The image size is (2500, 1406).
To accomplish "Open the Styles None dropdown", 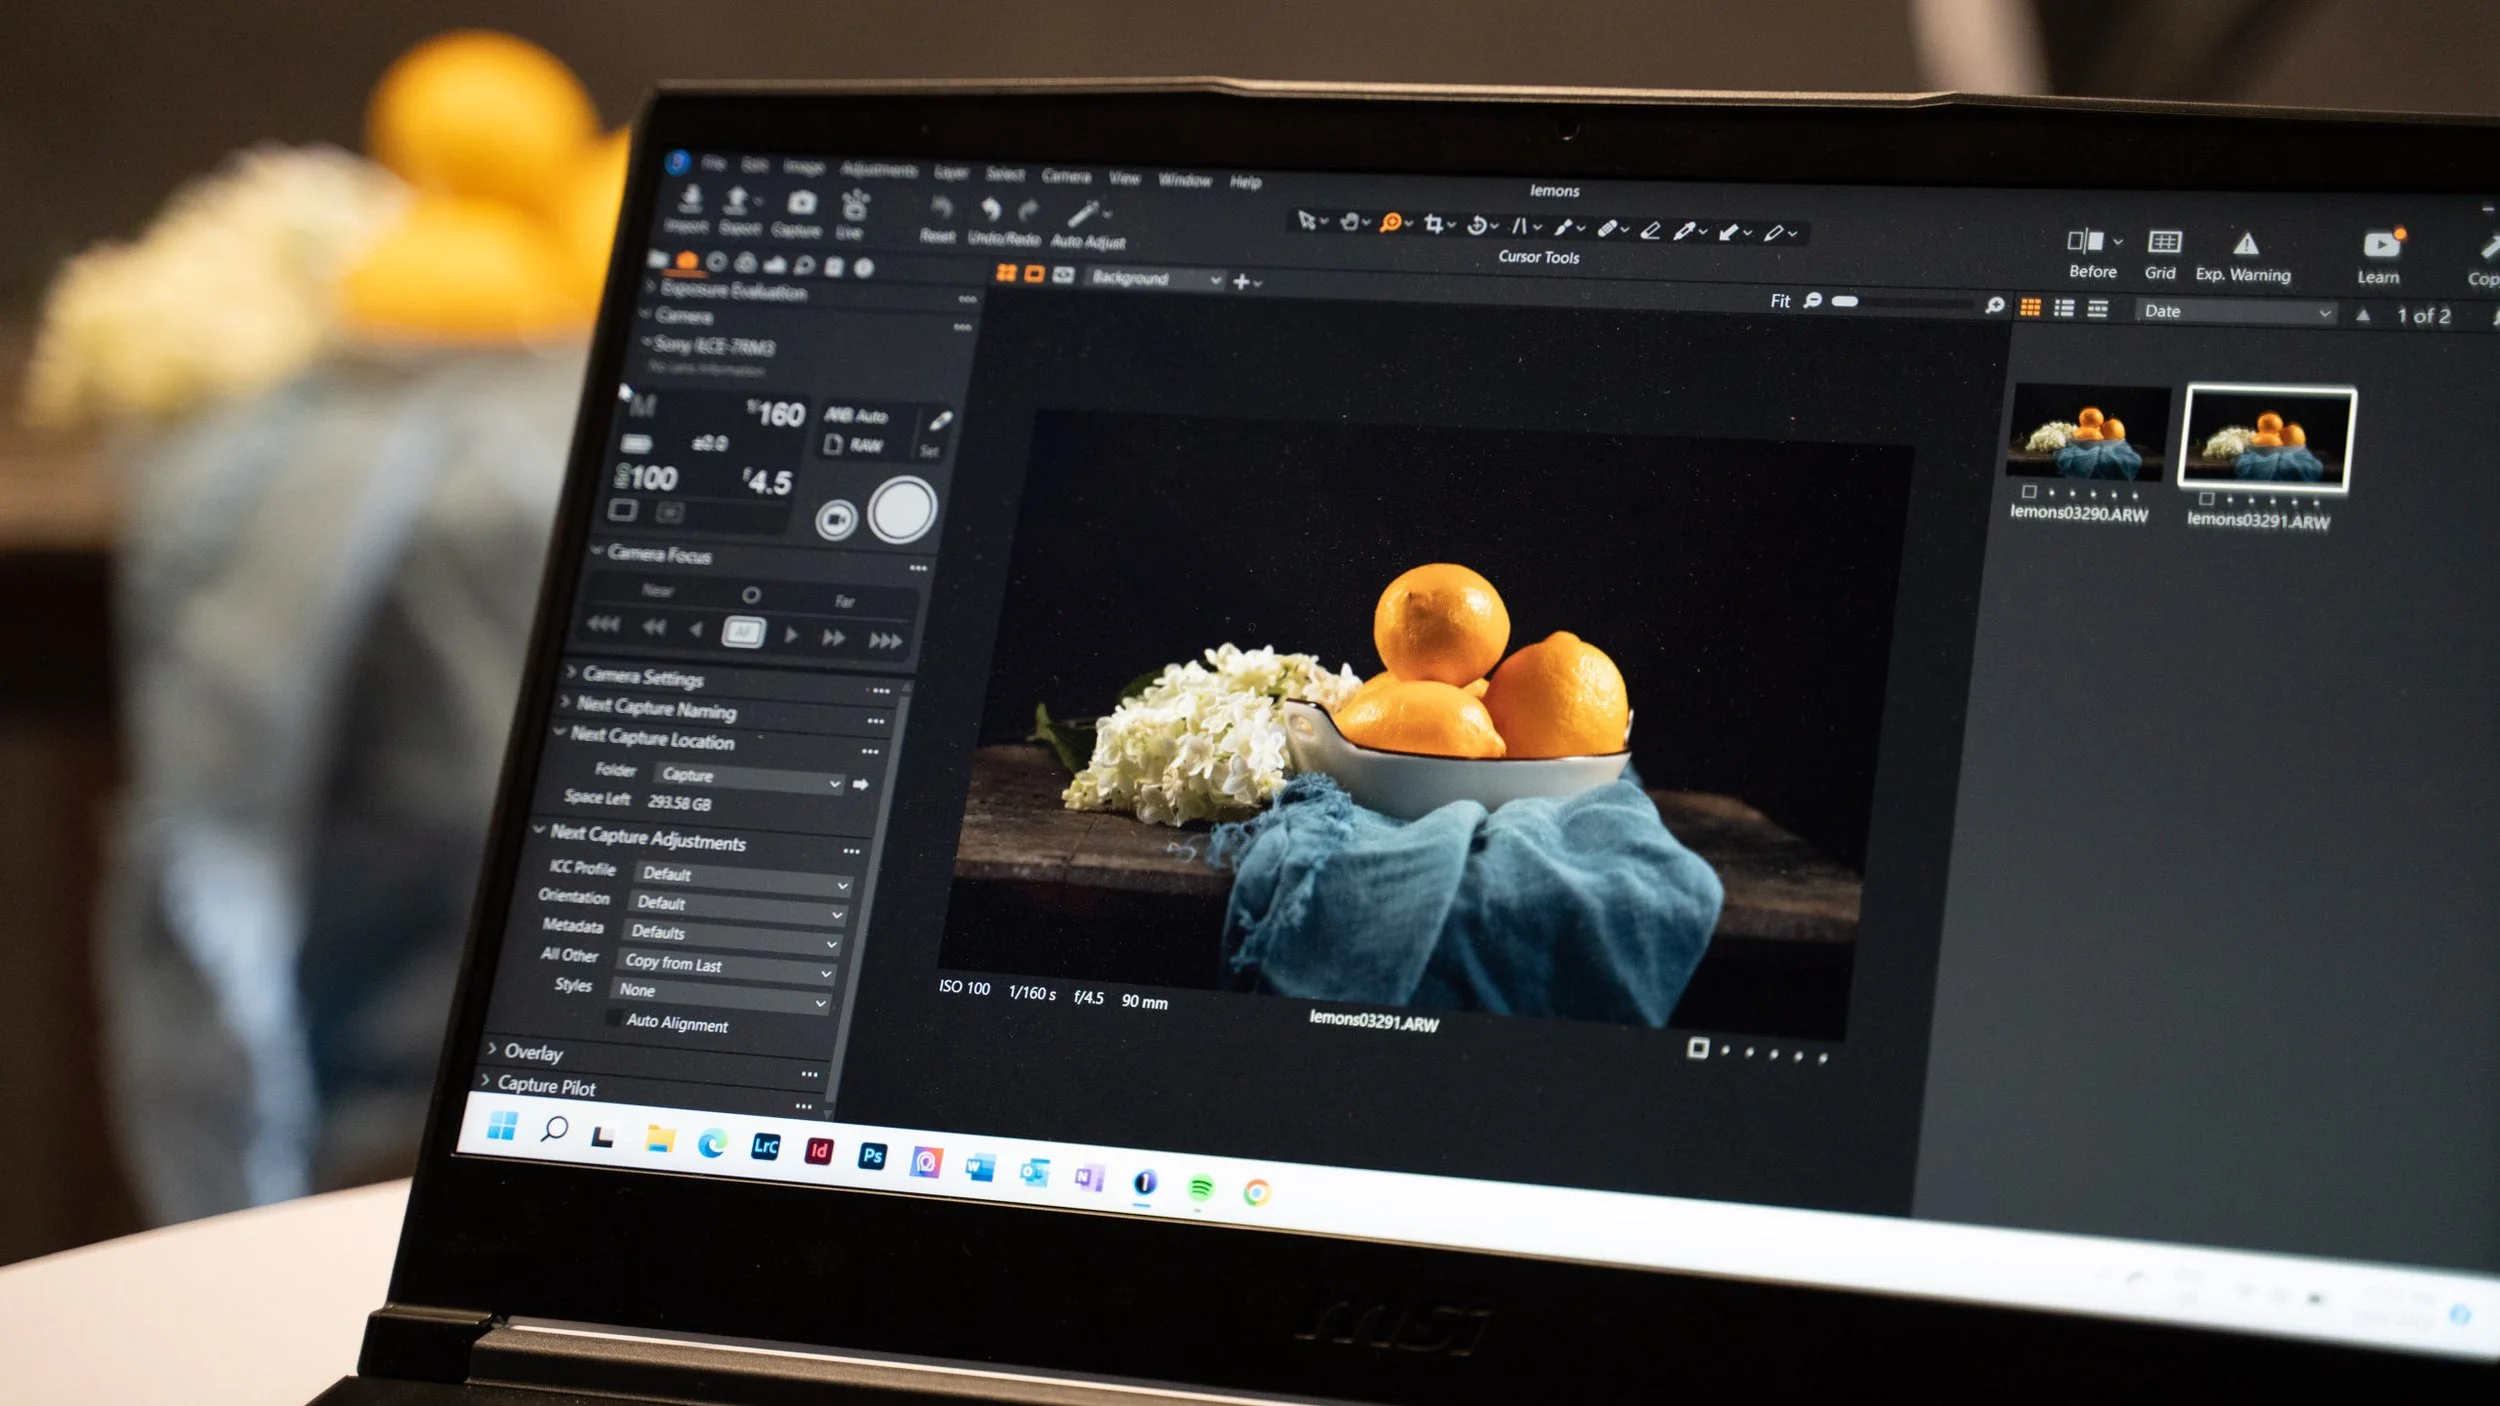I will point(721,995).
